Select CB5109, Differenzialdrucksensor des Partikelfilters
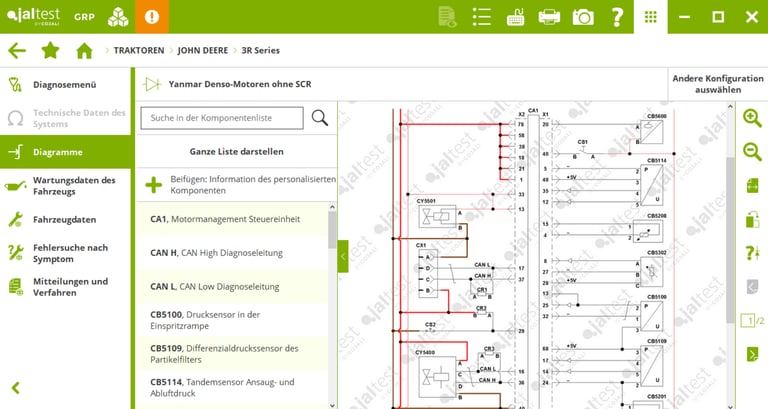This screenshot has width=768, height=409. pos(232,354)
